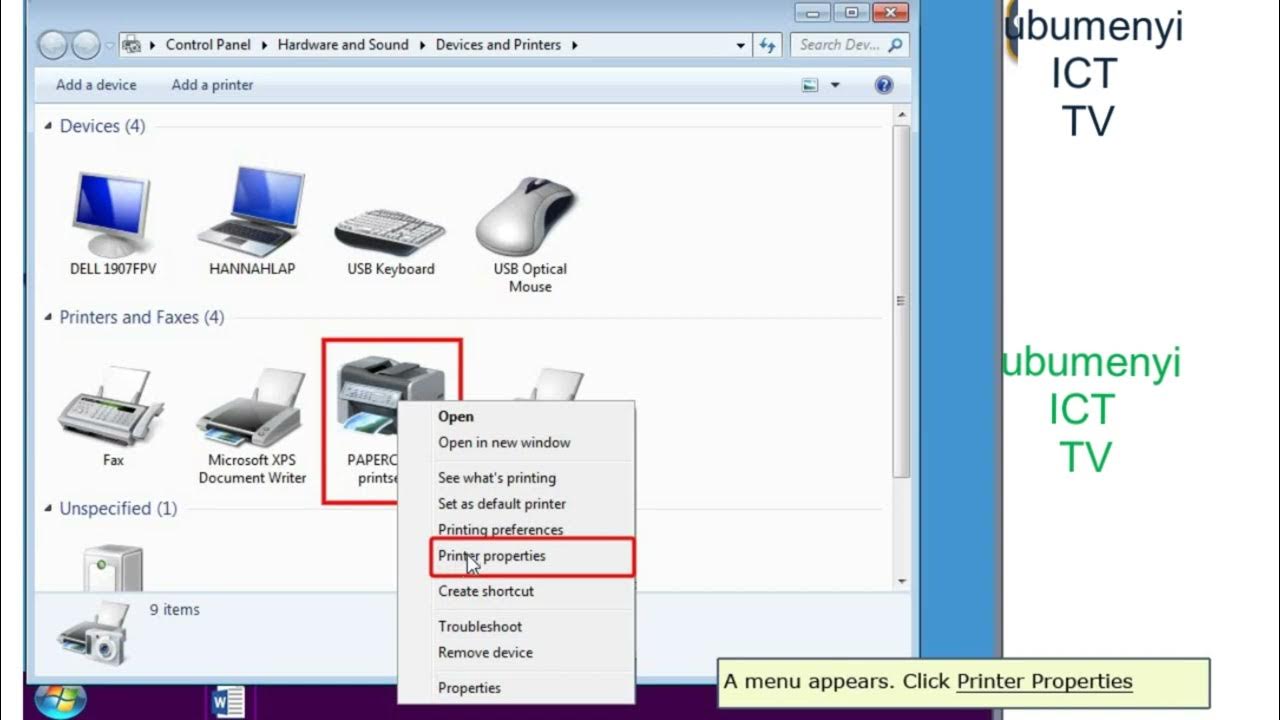Screen dimensions: 1280x720
Task: Collapse the Printers and Faxes (4) group
Action: 48,317
